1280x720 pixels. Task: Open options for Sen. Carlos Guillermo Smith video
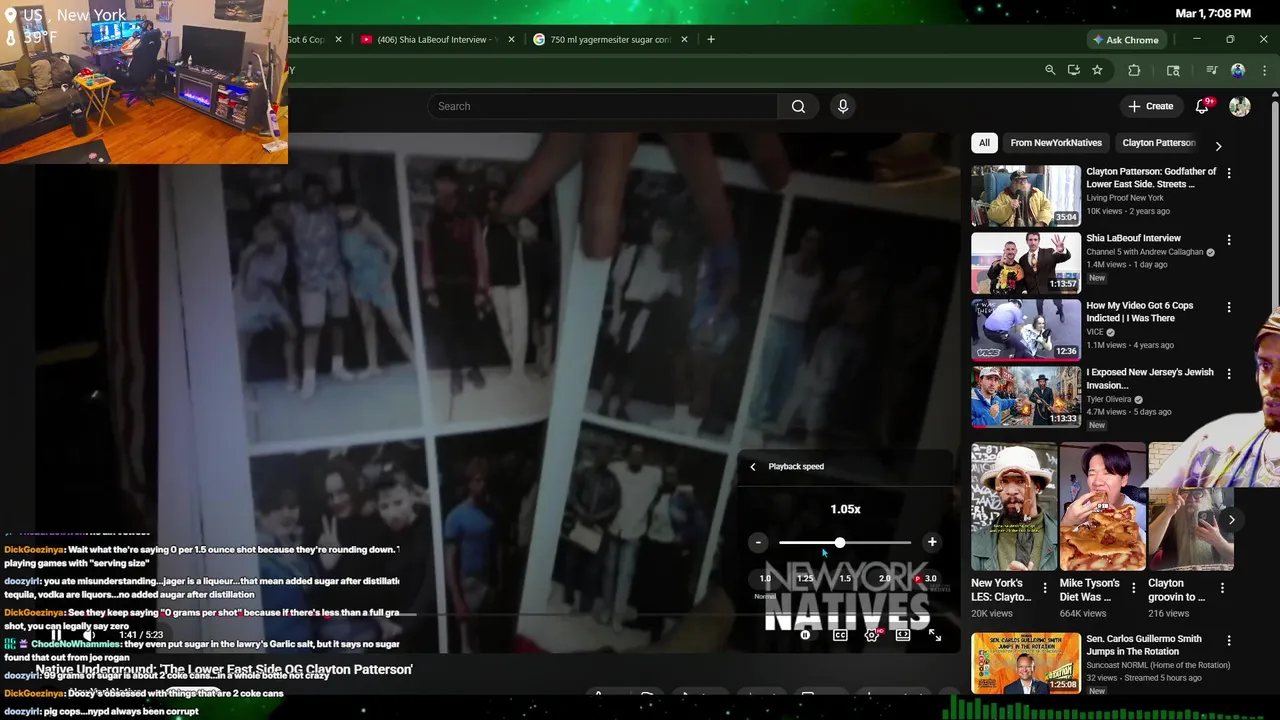pyautogui.click(x=1229, y=640)
